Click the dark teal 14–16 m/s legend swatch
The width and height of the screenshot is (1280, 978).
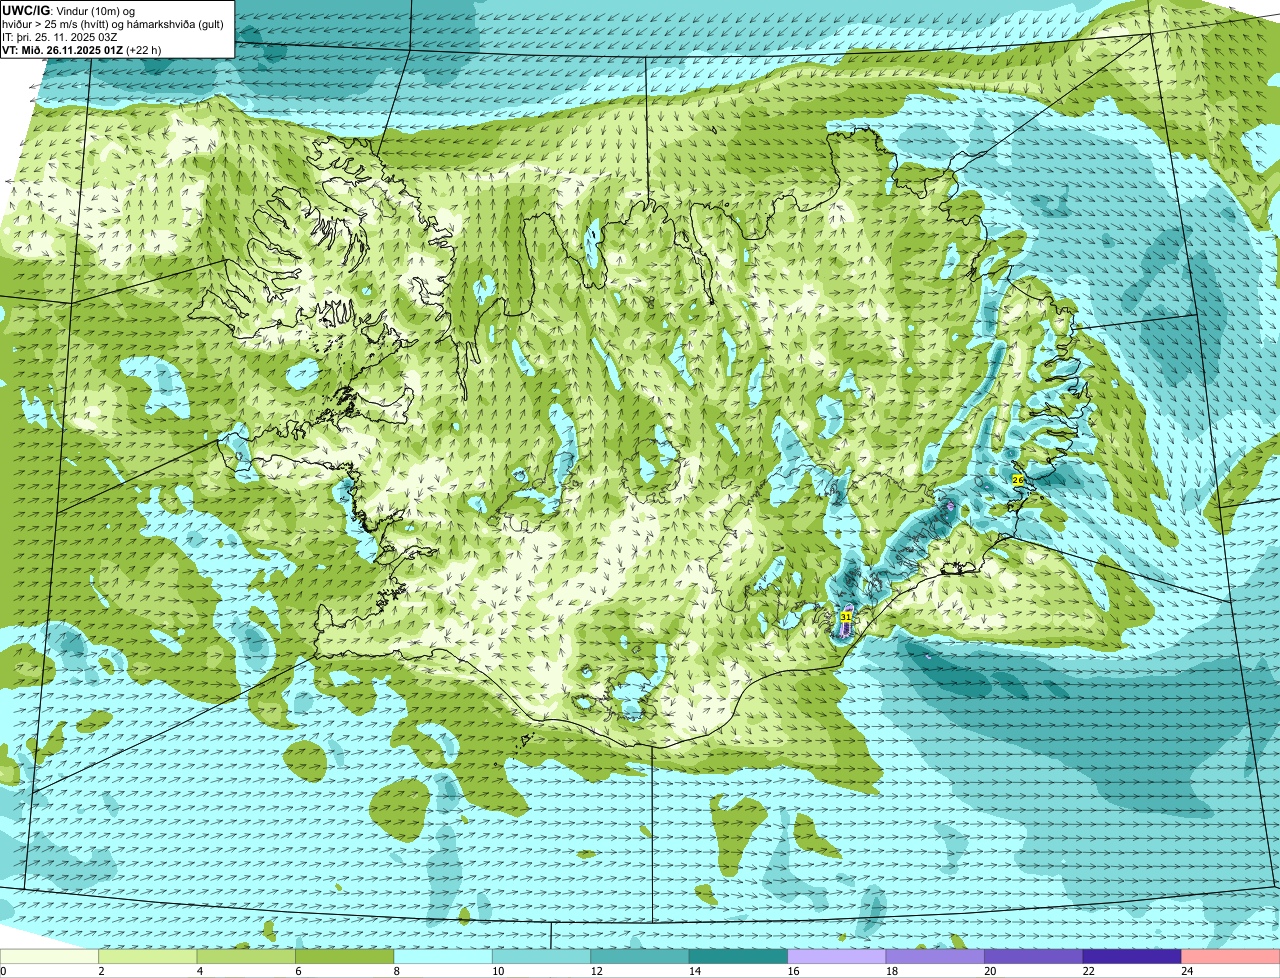click(x=739, y=956)
